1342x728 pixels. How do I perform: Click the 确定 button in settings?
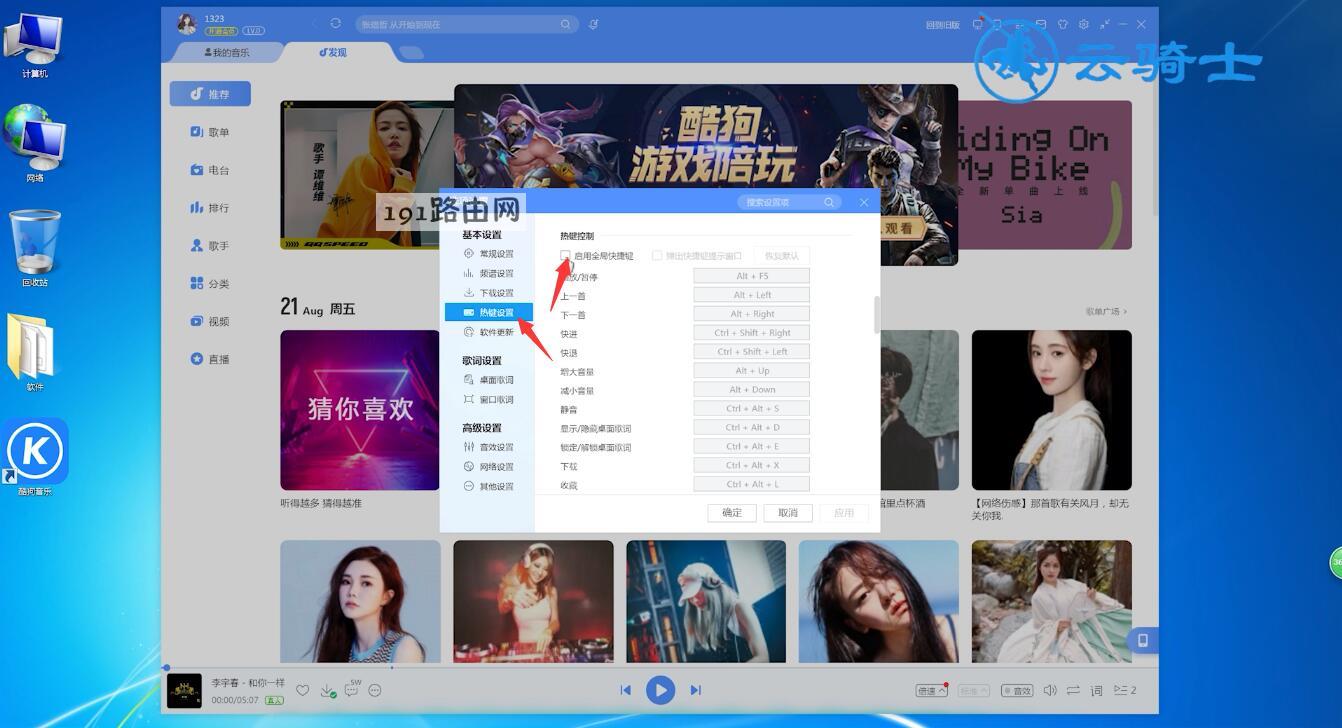click(x=732, y=513)
